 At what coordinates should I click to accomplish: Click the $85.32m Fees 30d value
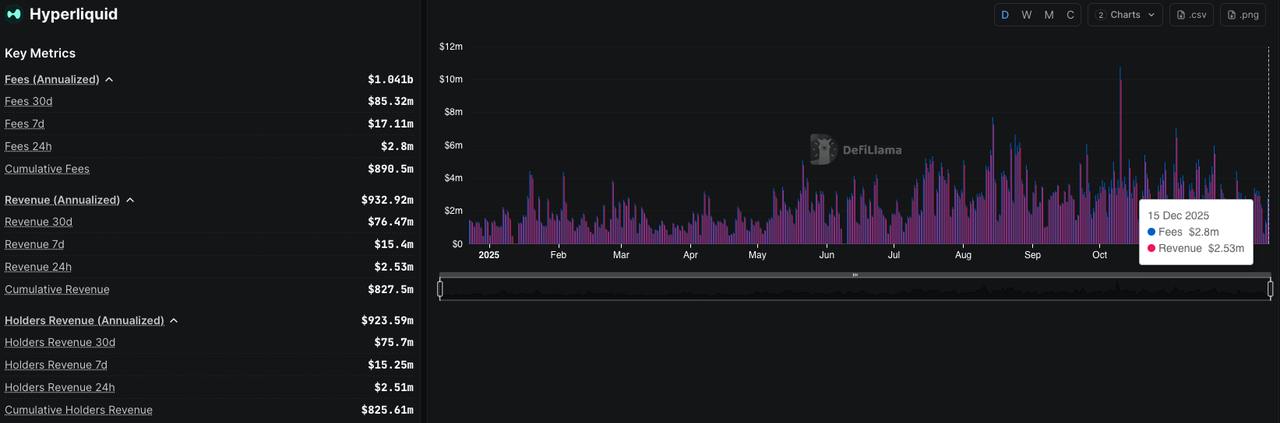tap(390, 101)
